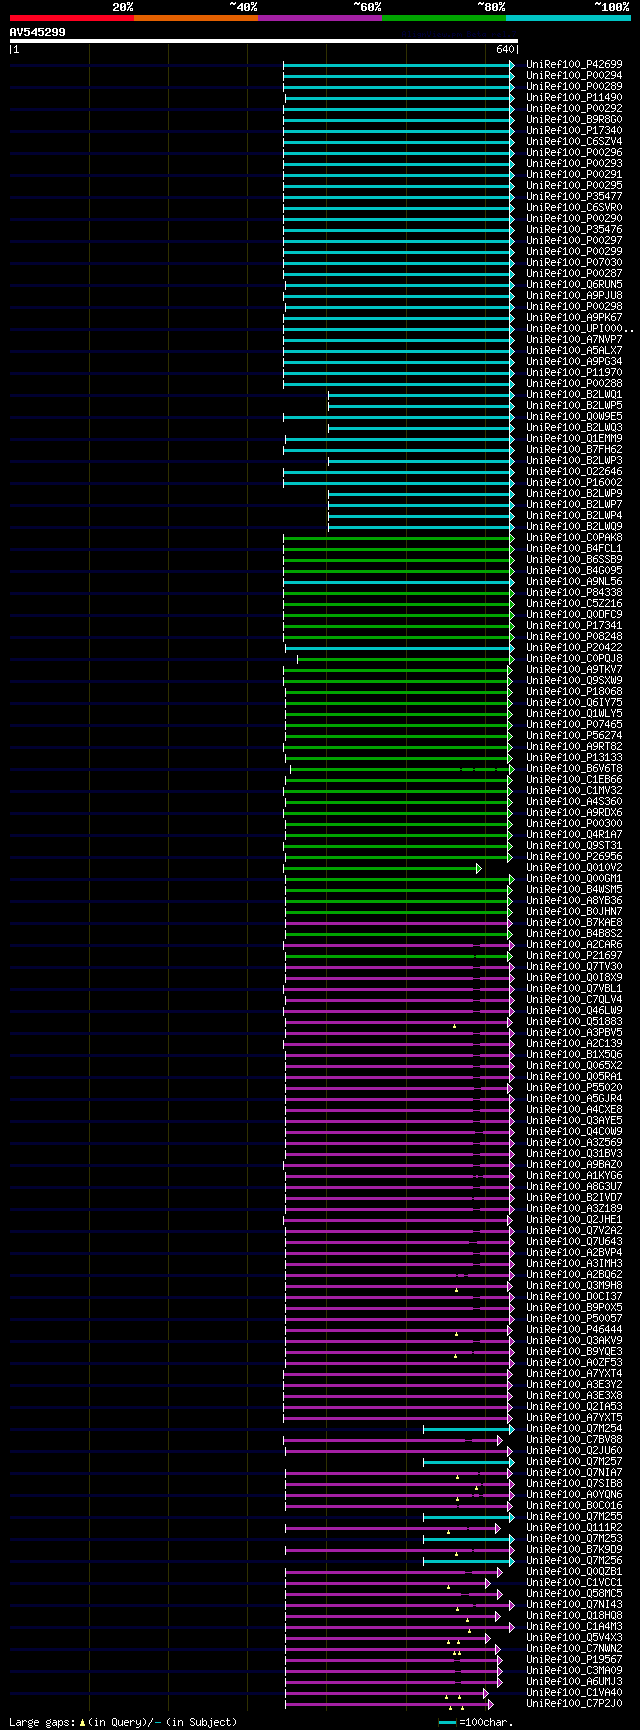Click the UniRef100_B9YQE3 label
The height and width of the screenshot is (1730, 640).
tap(574, 1351)
